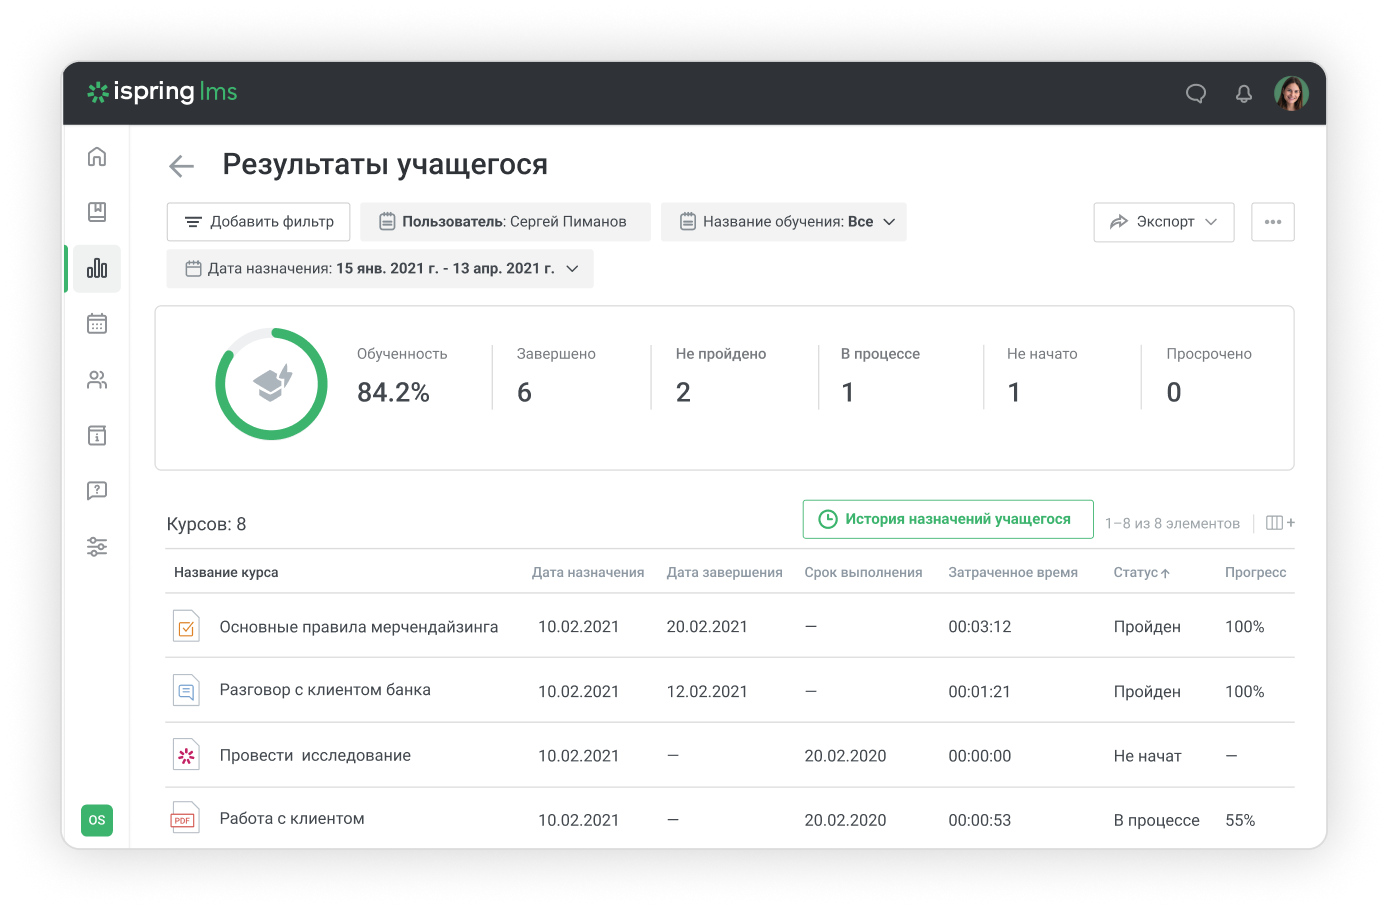Screen dimensions: 1388x910
Task: Go back using the left arrow
Action: pyautogui.click(x=181, y=166)
